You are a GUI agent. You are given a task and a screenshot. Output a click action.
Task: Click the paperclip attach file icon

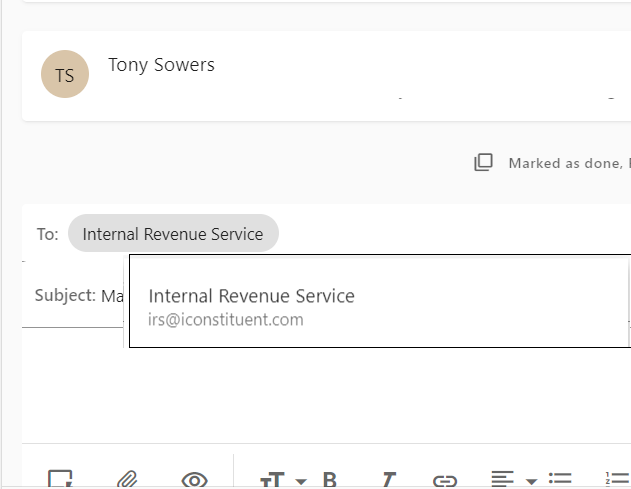pos(127,479)
